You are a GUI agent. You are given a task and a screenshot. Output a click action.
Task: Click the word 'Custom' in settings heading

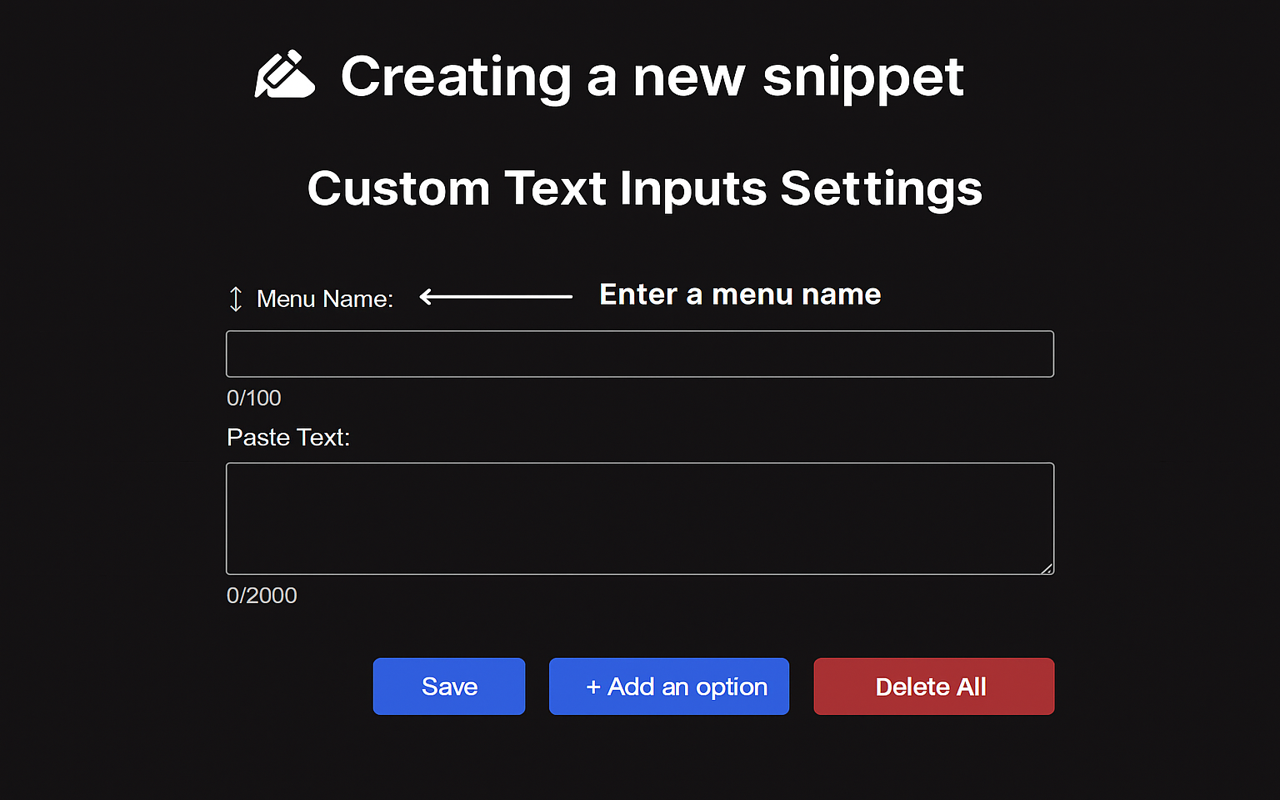point(399,188)
